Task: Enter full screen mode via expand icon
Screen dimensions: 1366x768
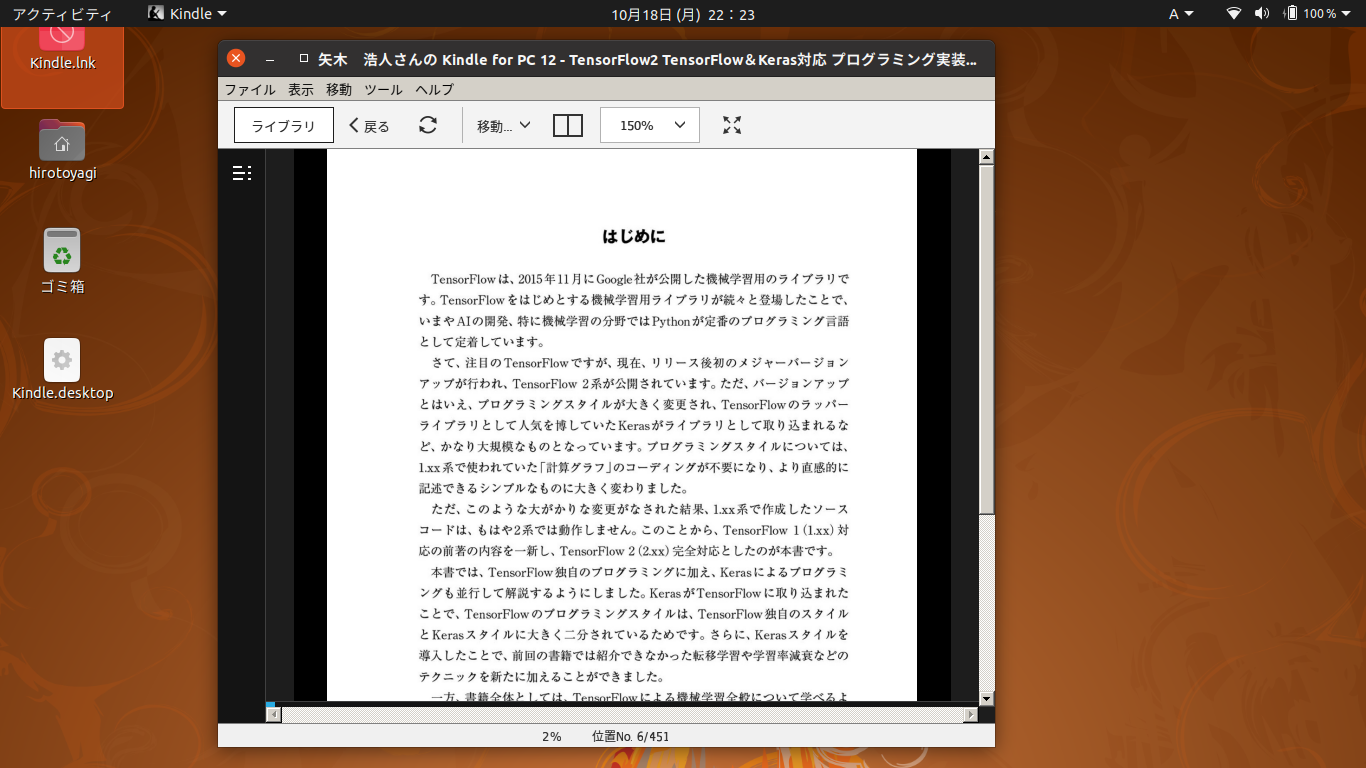Action: (x=732, y=125)
